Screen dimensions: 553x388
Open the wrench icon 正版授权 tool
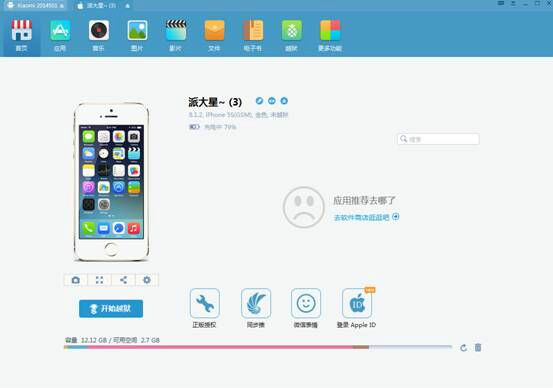[205, 303]
